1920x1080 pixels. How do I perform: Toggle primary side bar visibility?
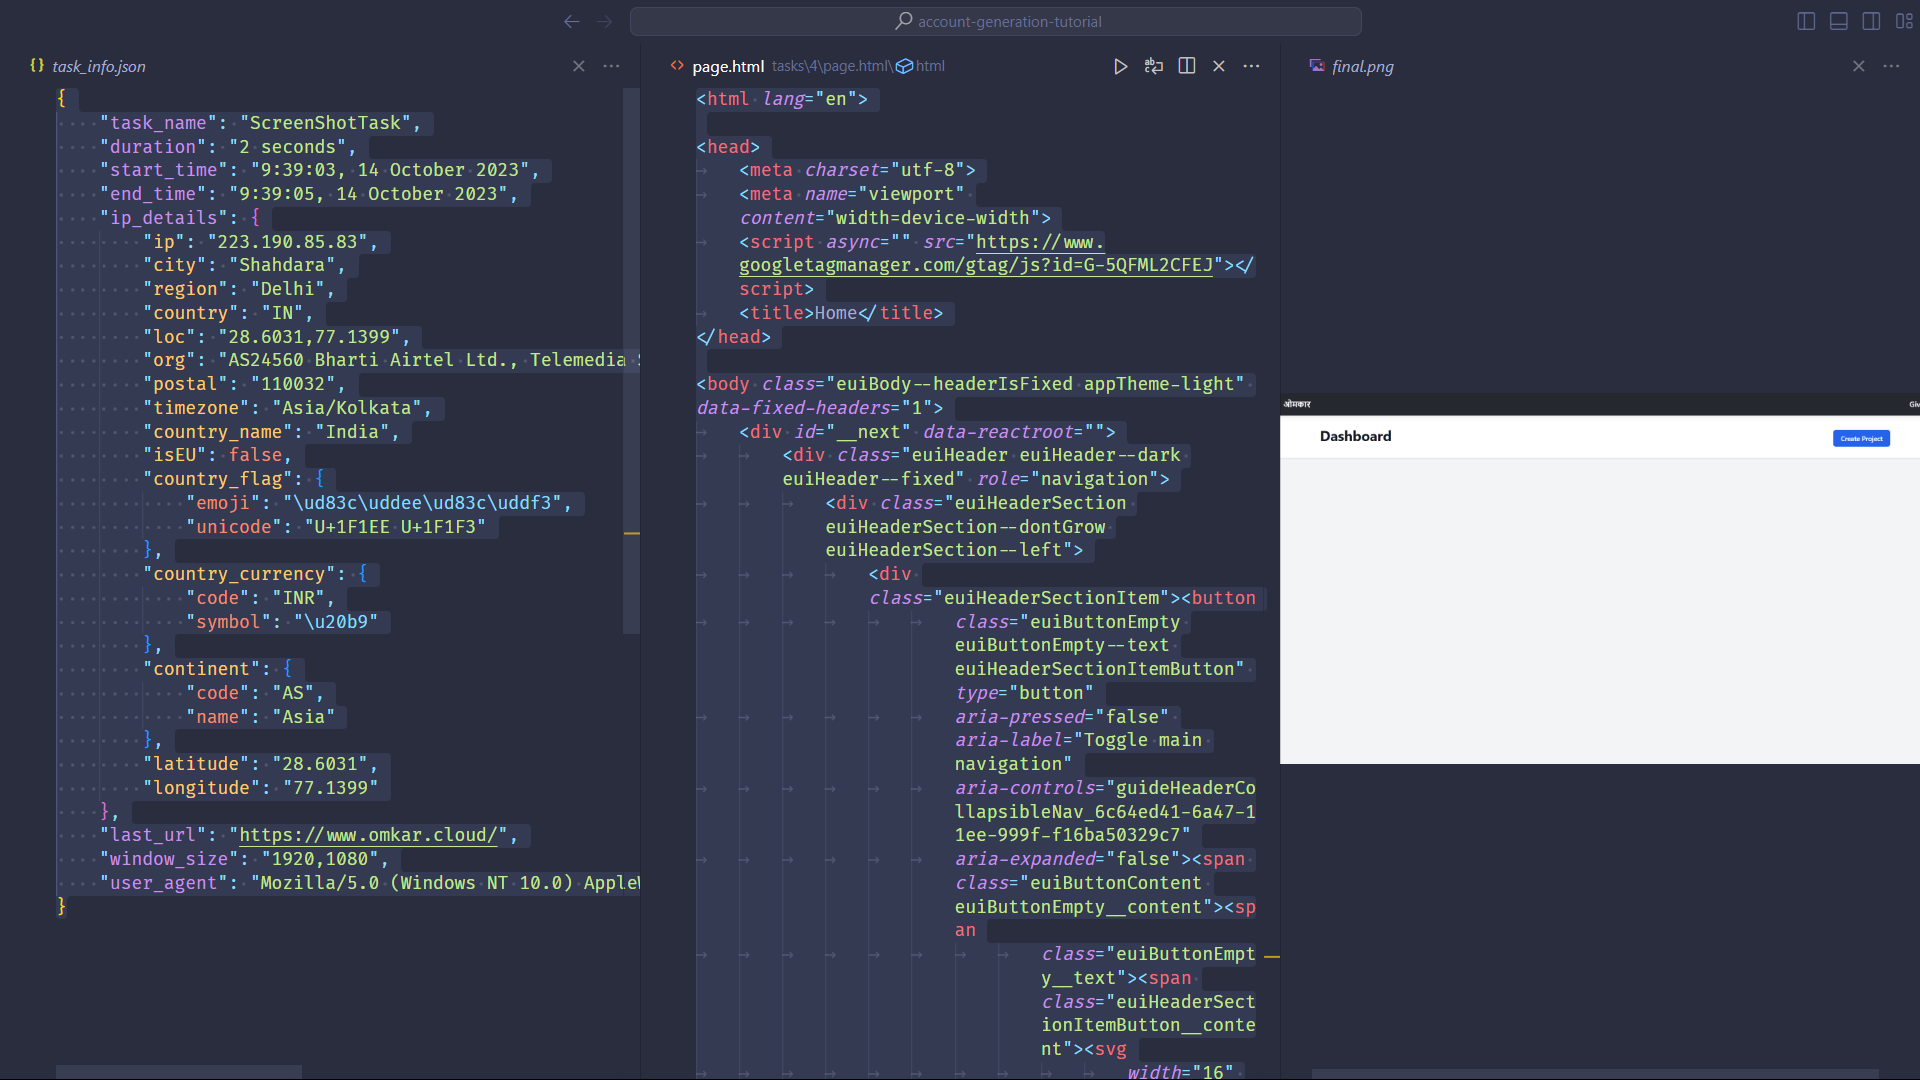tap(1805, 21)
